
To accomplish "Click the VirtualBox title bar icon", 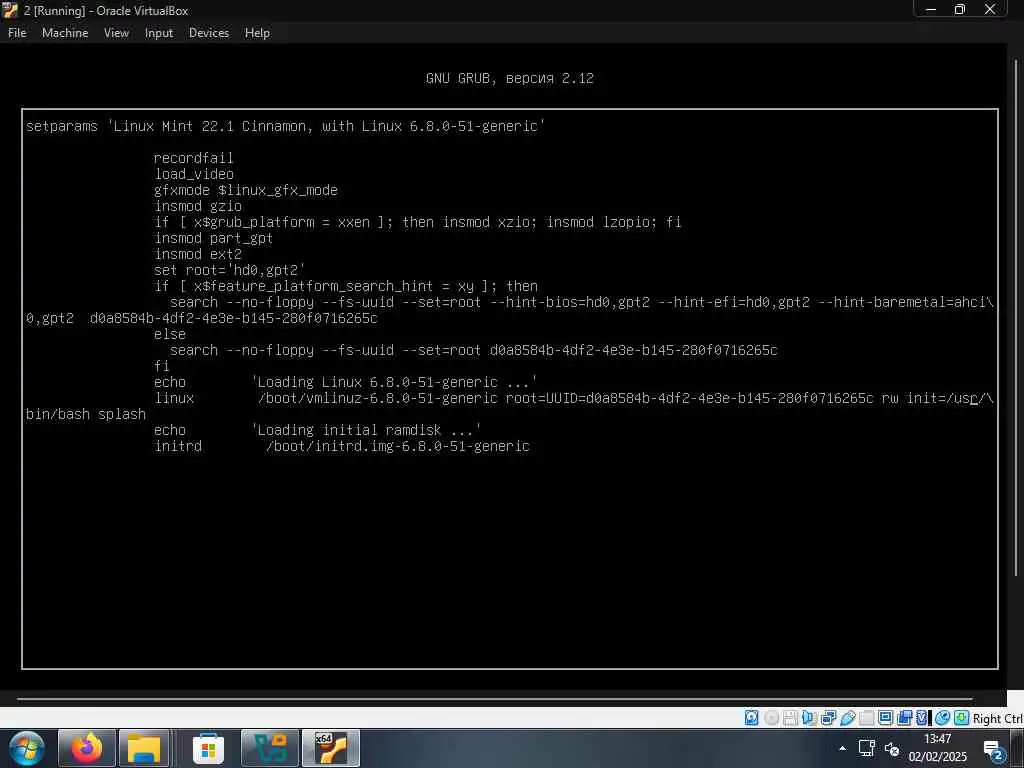I will (x=10, y=10).
